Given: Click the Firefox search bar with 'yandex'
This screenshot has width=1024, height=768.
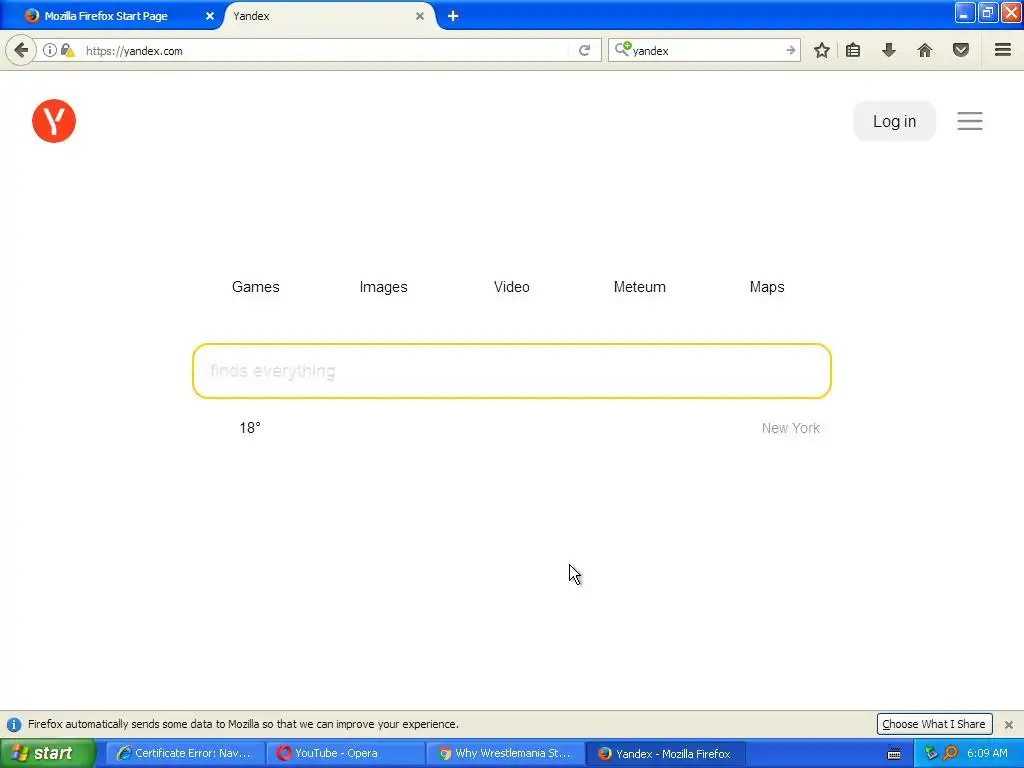Looking at the screenshot, I should pyautogui.click(x=705, y=50).
